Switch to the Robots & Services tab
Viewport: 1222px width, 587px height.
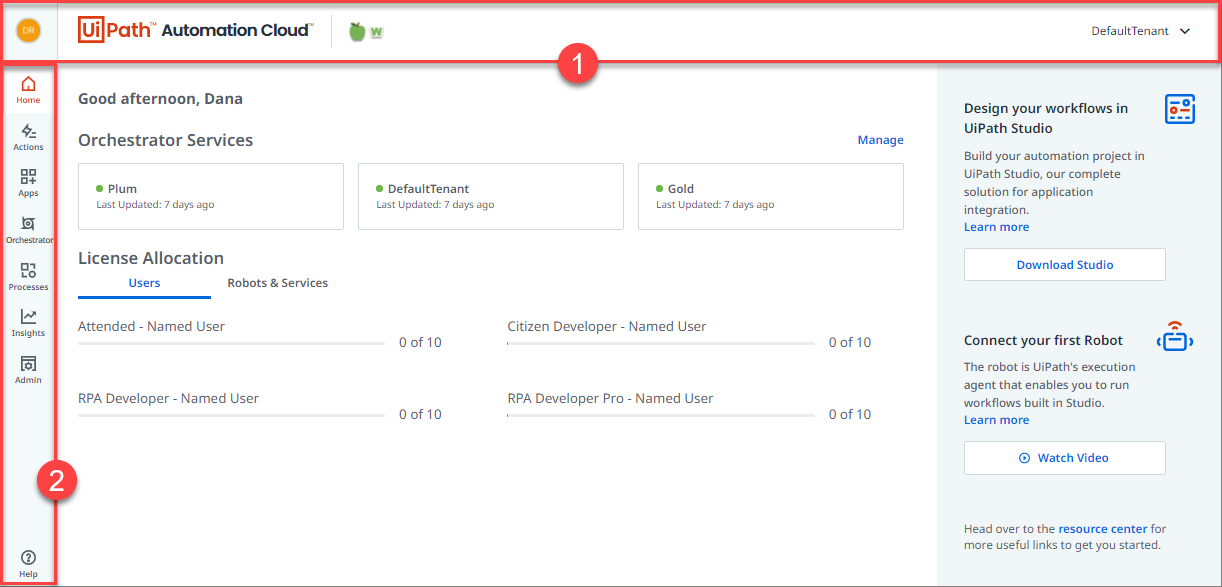pyautogui.click(x=278, y=283)
